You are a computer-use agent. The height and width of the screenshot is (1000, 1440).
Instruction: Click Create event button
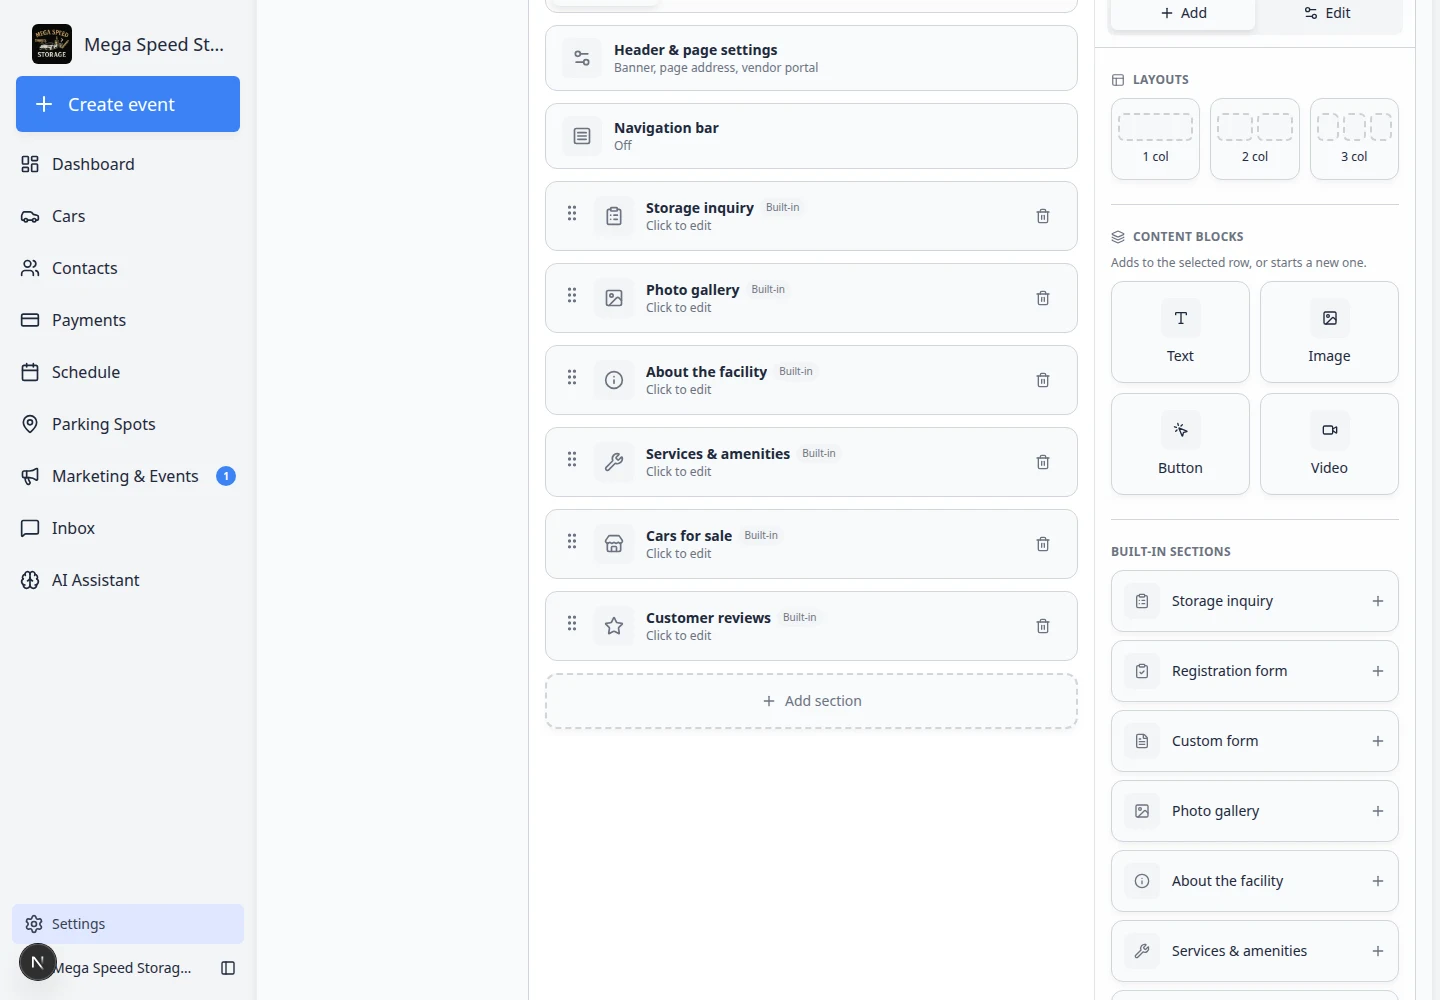click(128, 104)
